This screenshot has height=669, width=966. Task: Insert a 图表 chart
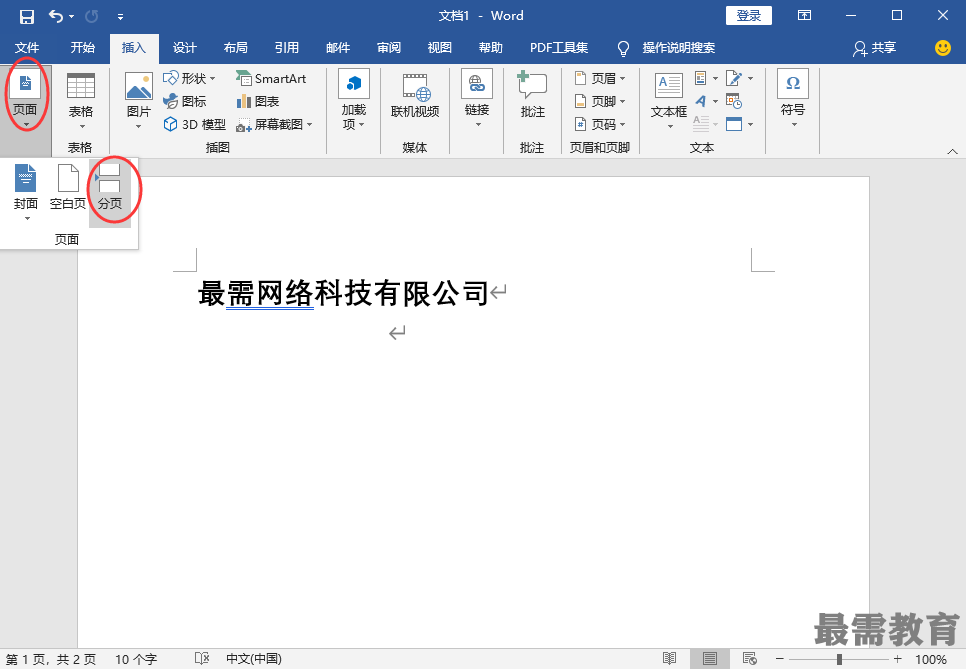(258, 101)
